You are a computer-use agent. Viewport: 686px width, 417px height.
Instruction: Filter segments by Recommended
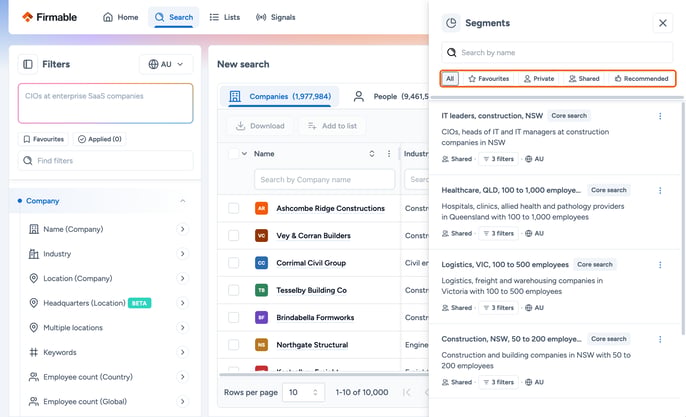pyautogui.click(x=641, y=79)
